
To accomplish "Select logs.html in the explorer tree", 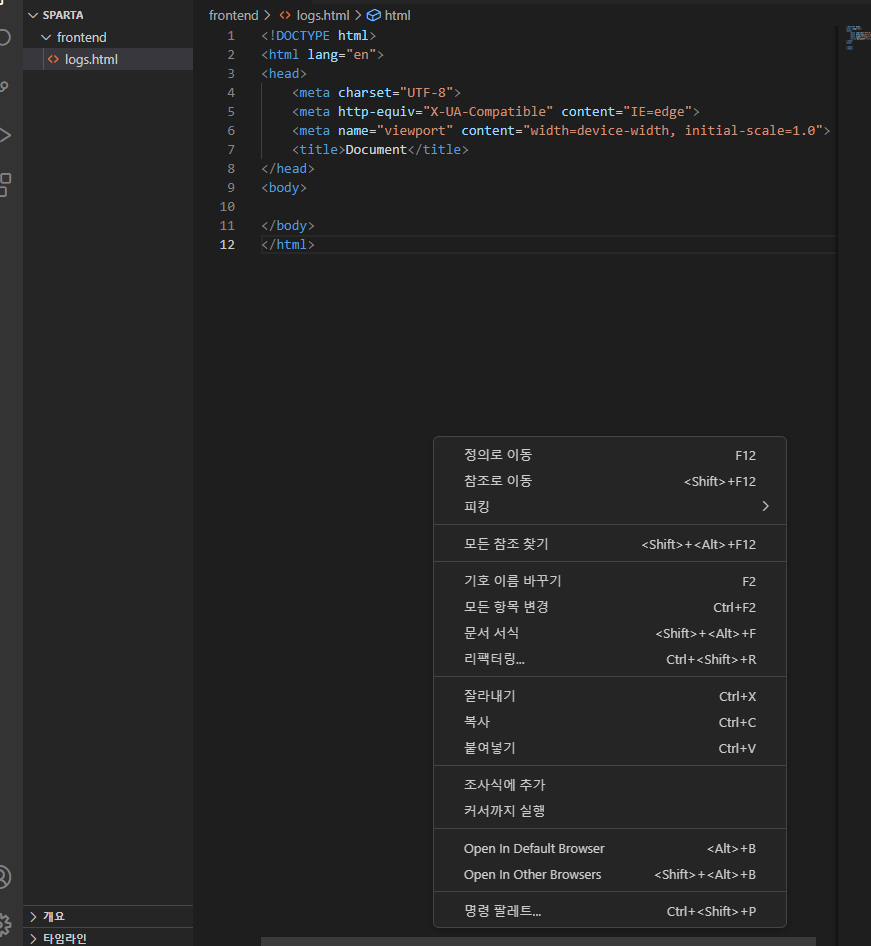I will coord(108,59).
